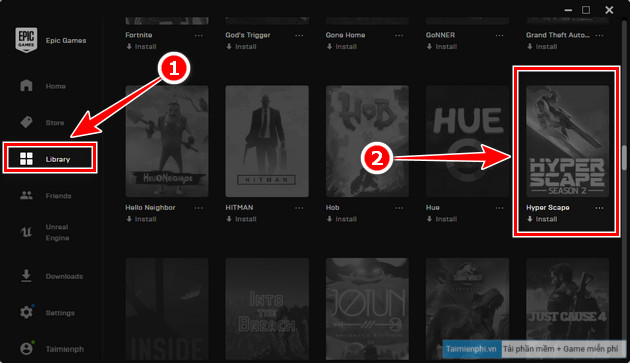Screen dimensions: 630x363
Task: Click the Hello Neighbor title text
Action: click(x=150, y=207)
